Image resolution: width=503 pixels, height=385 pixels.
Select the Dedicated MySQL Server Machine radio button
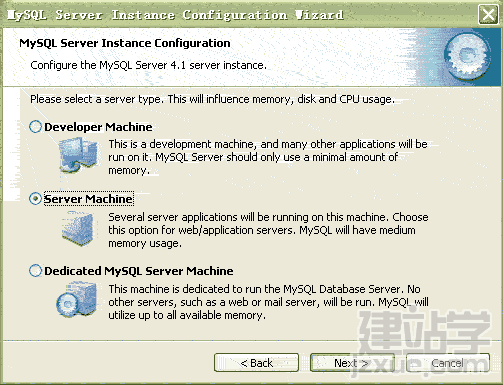[x=35, y=271]
